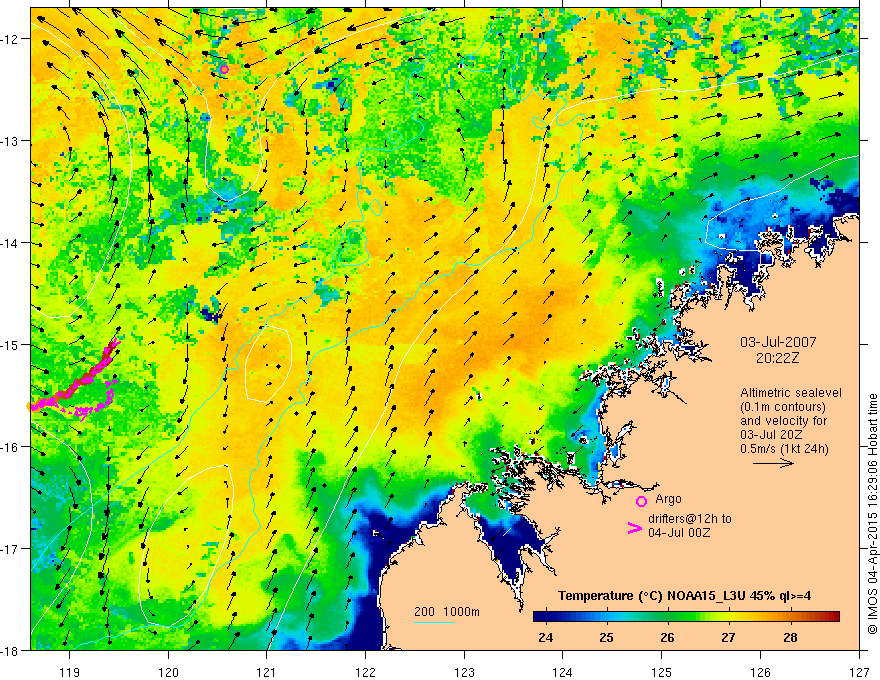Click the '04-Jul 00Z' legend text
The height and width of the screenshot is (680, 880).
(x=679, y=532)
